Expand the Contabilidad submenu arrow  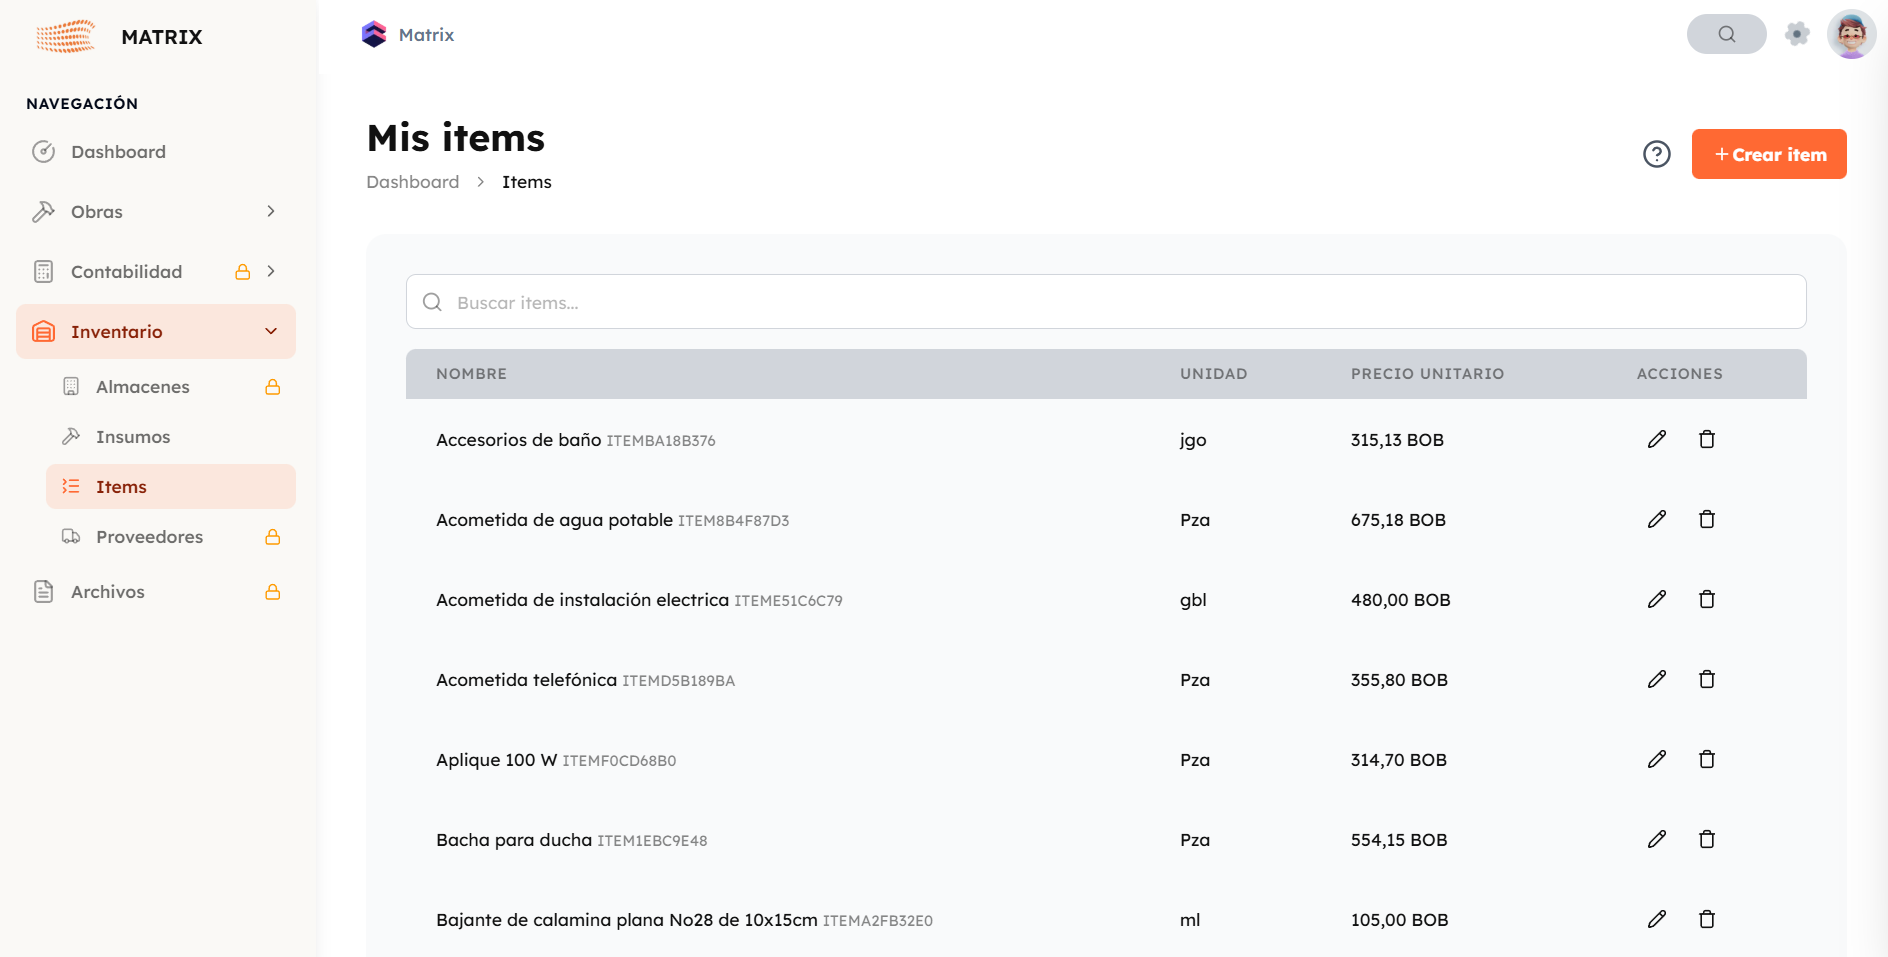tap(271, 271)
